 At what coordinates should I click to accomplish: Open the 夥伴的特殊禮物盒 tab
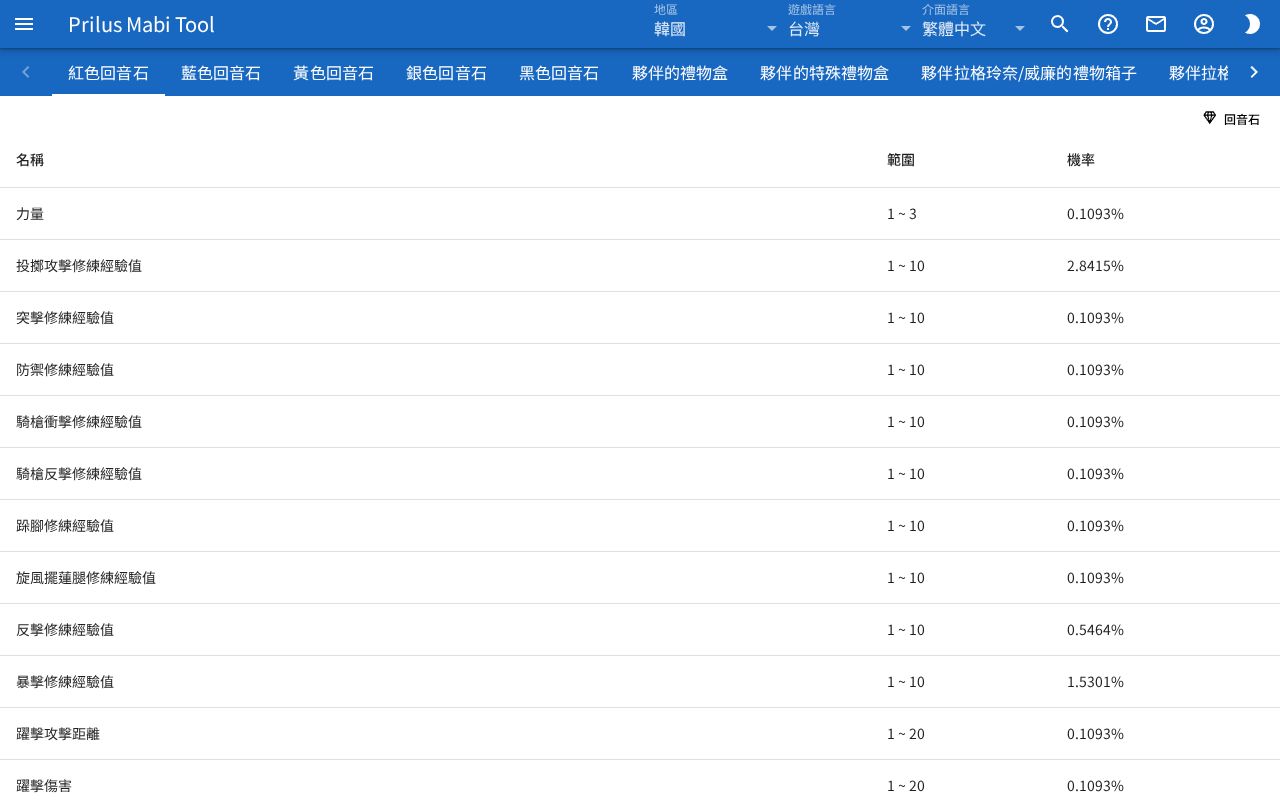(x=824, y=72)
